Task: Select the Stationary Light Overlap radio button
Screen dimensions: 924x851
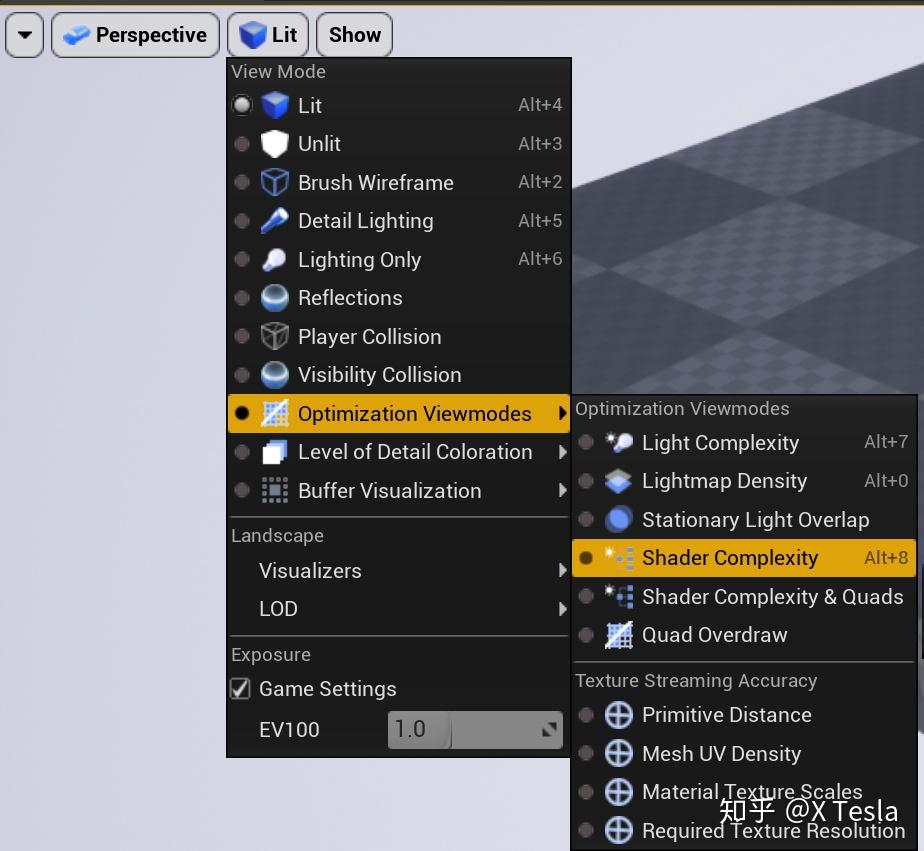Action: pyautogui.click(x=587, y=519)
